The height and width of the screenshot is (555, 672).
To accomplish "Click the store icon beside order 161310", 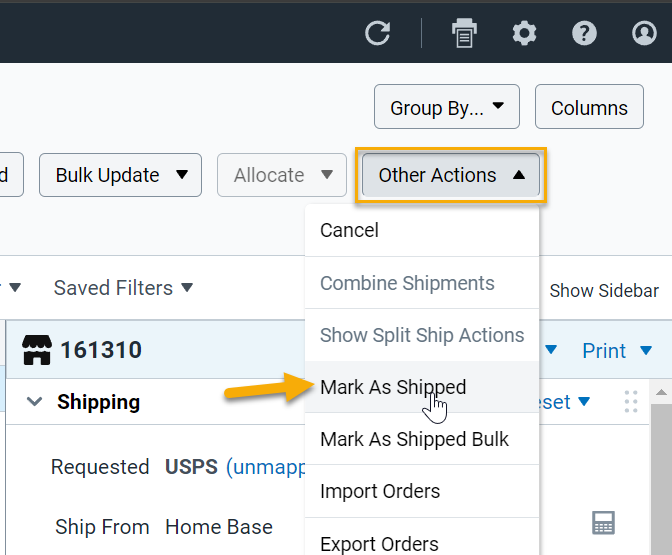I will (36, 350).
